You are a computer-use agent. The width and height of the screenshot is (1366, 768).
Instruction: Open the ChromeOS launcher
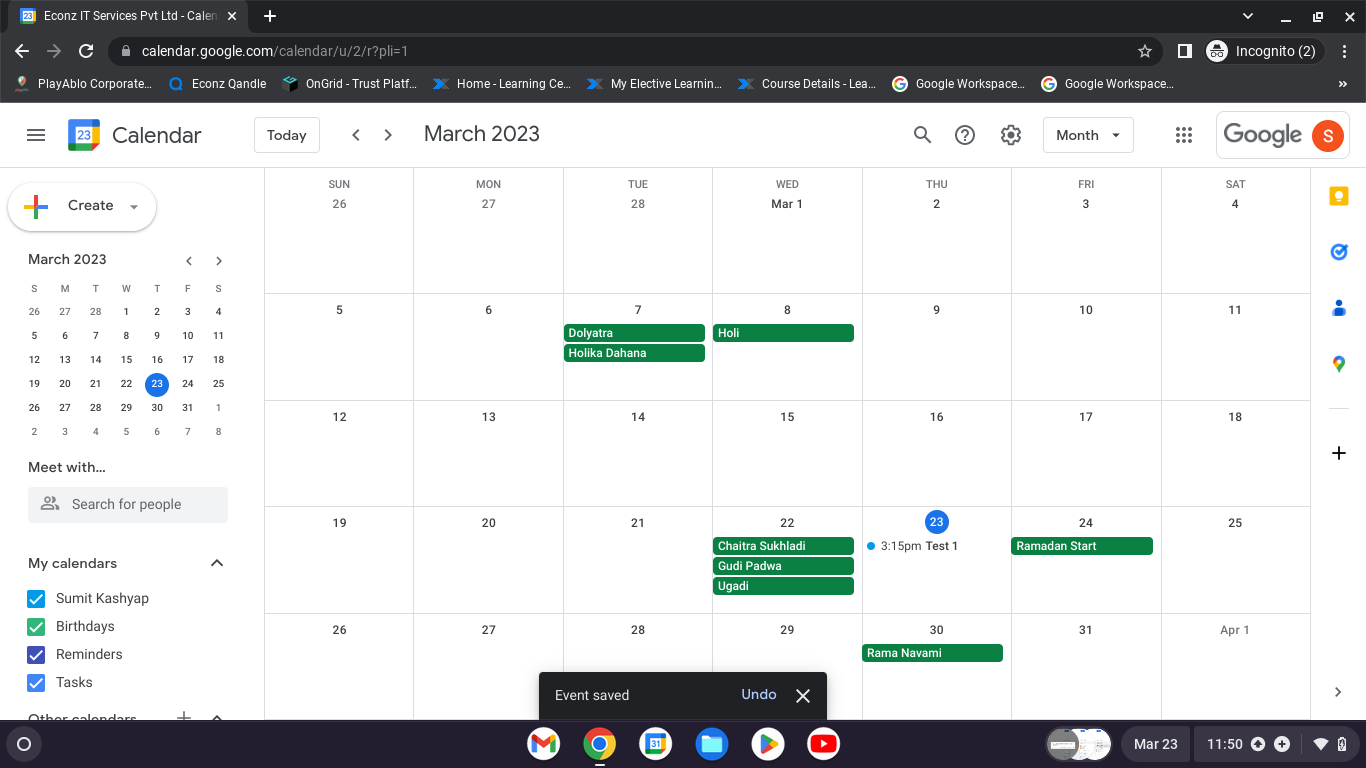[24, 744]
